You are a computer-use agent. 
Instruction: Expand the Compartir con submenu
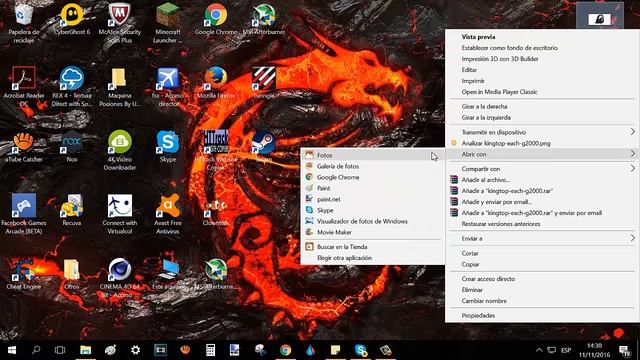point(542,169)
